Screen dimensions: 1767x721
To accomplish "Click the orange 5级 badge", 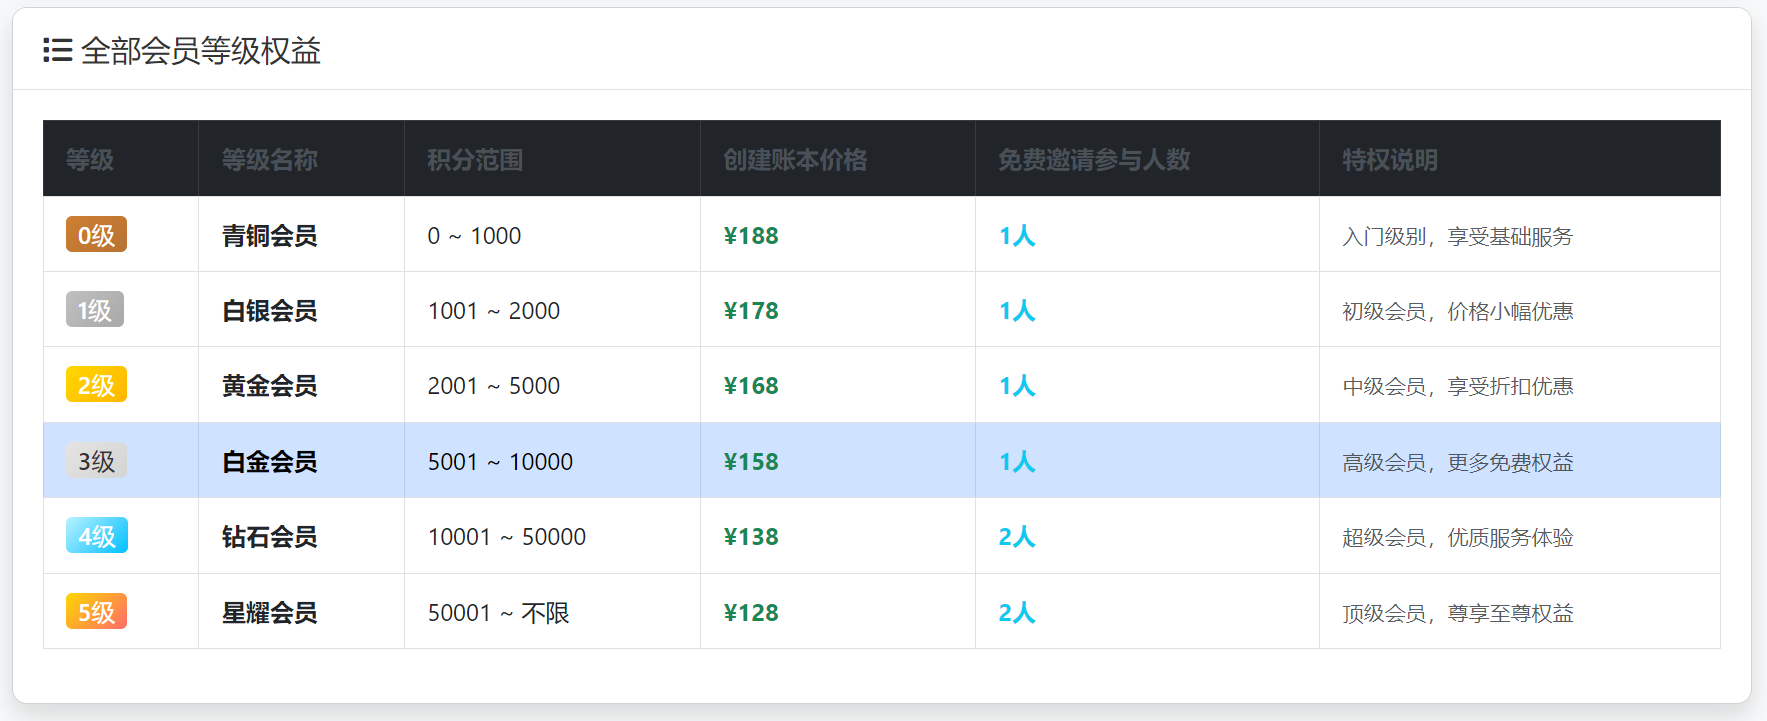I will (x=96, y=611).
